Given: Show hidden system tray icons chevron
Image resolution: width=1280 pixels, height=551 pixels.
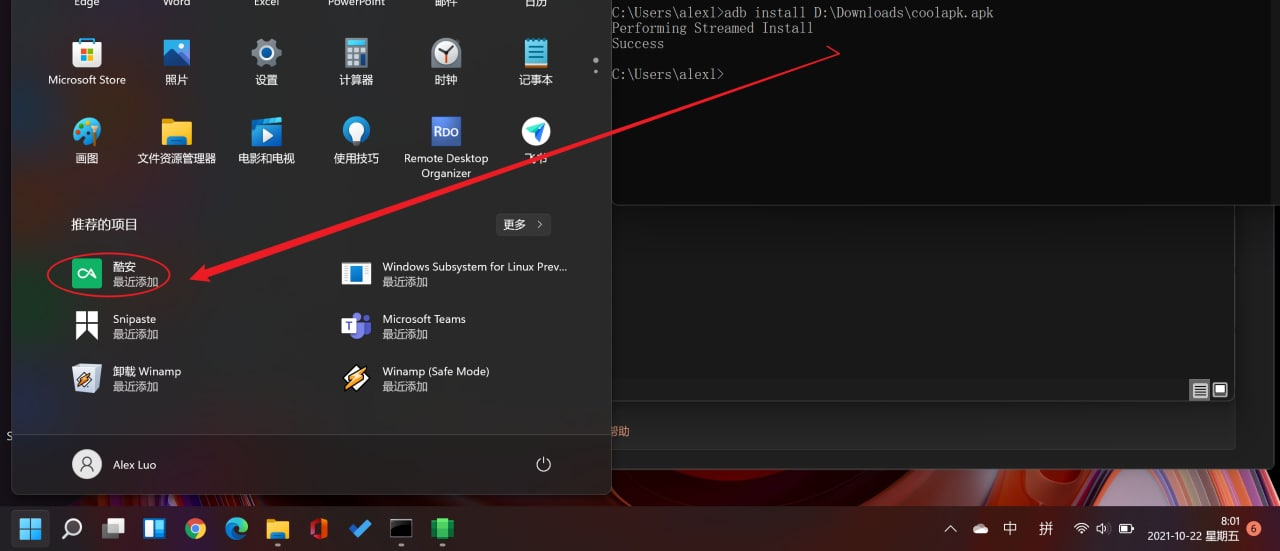Looking at the screenshot, I should pos(950,528).
